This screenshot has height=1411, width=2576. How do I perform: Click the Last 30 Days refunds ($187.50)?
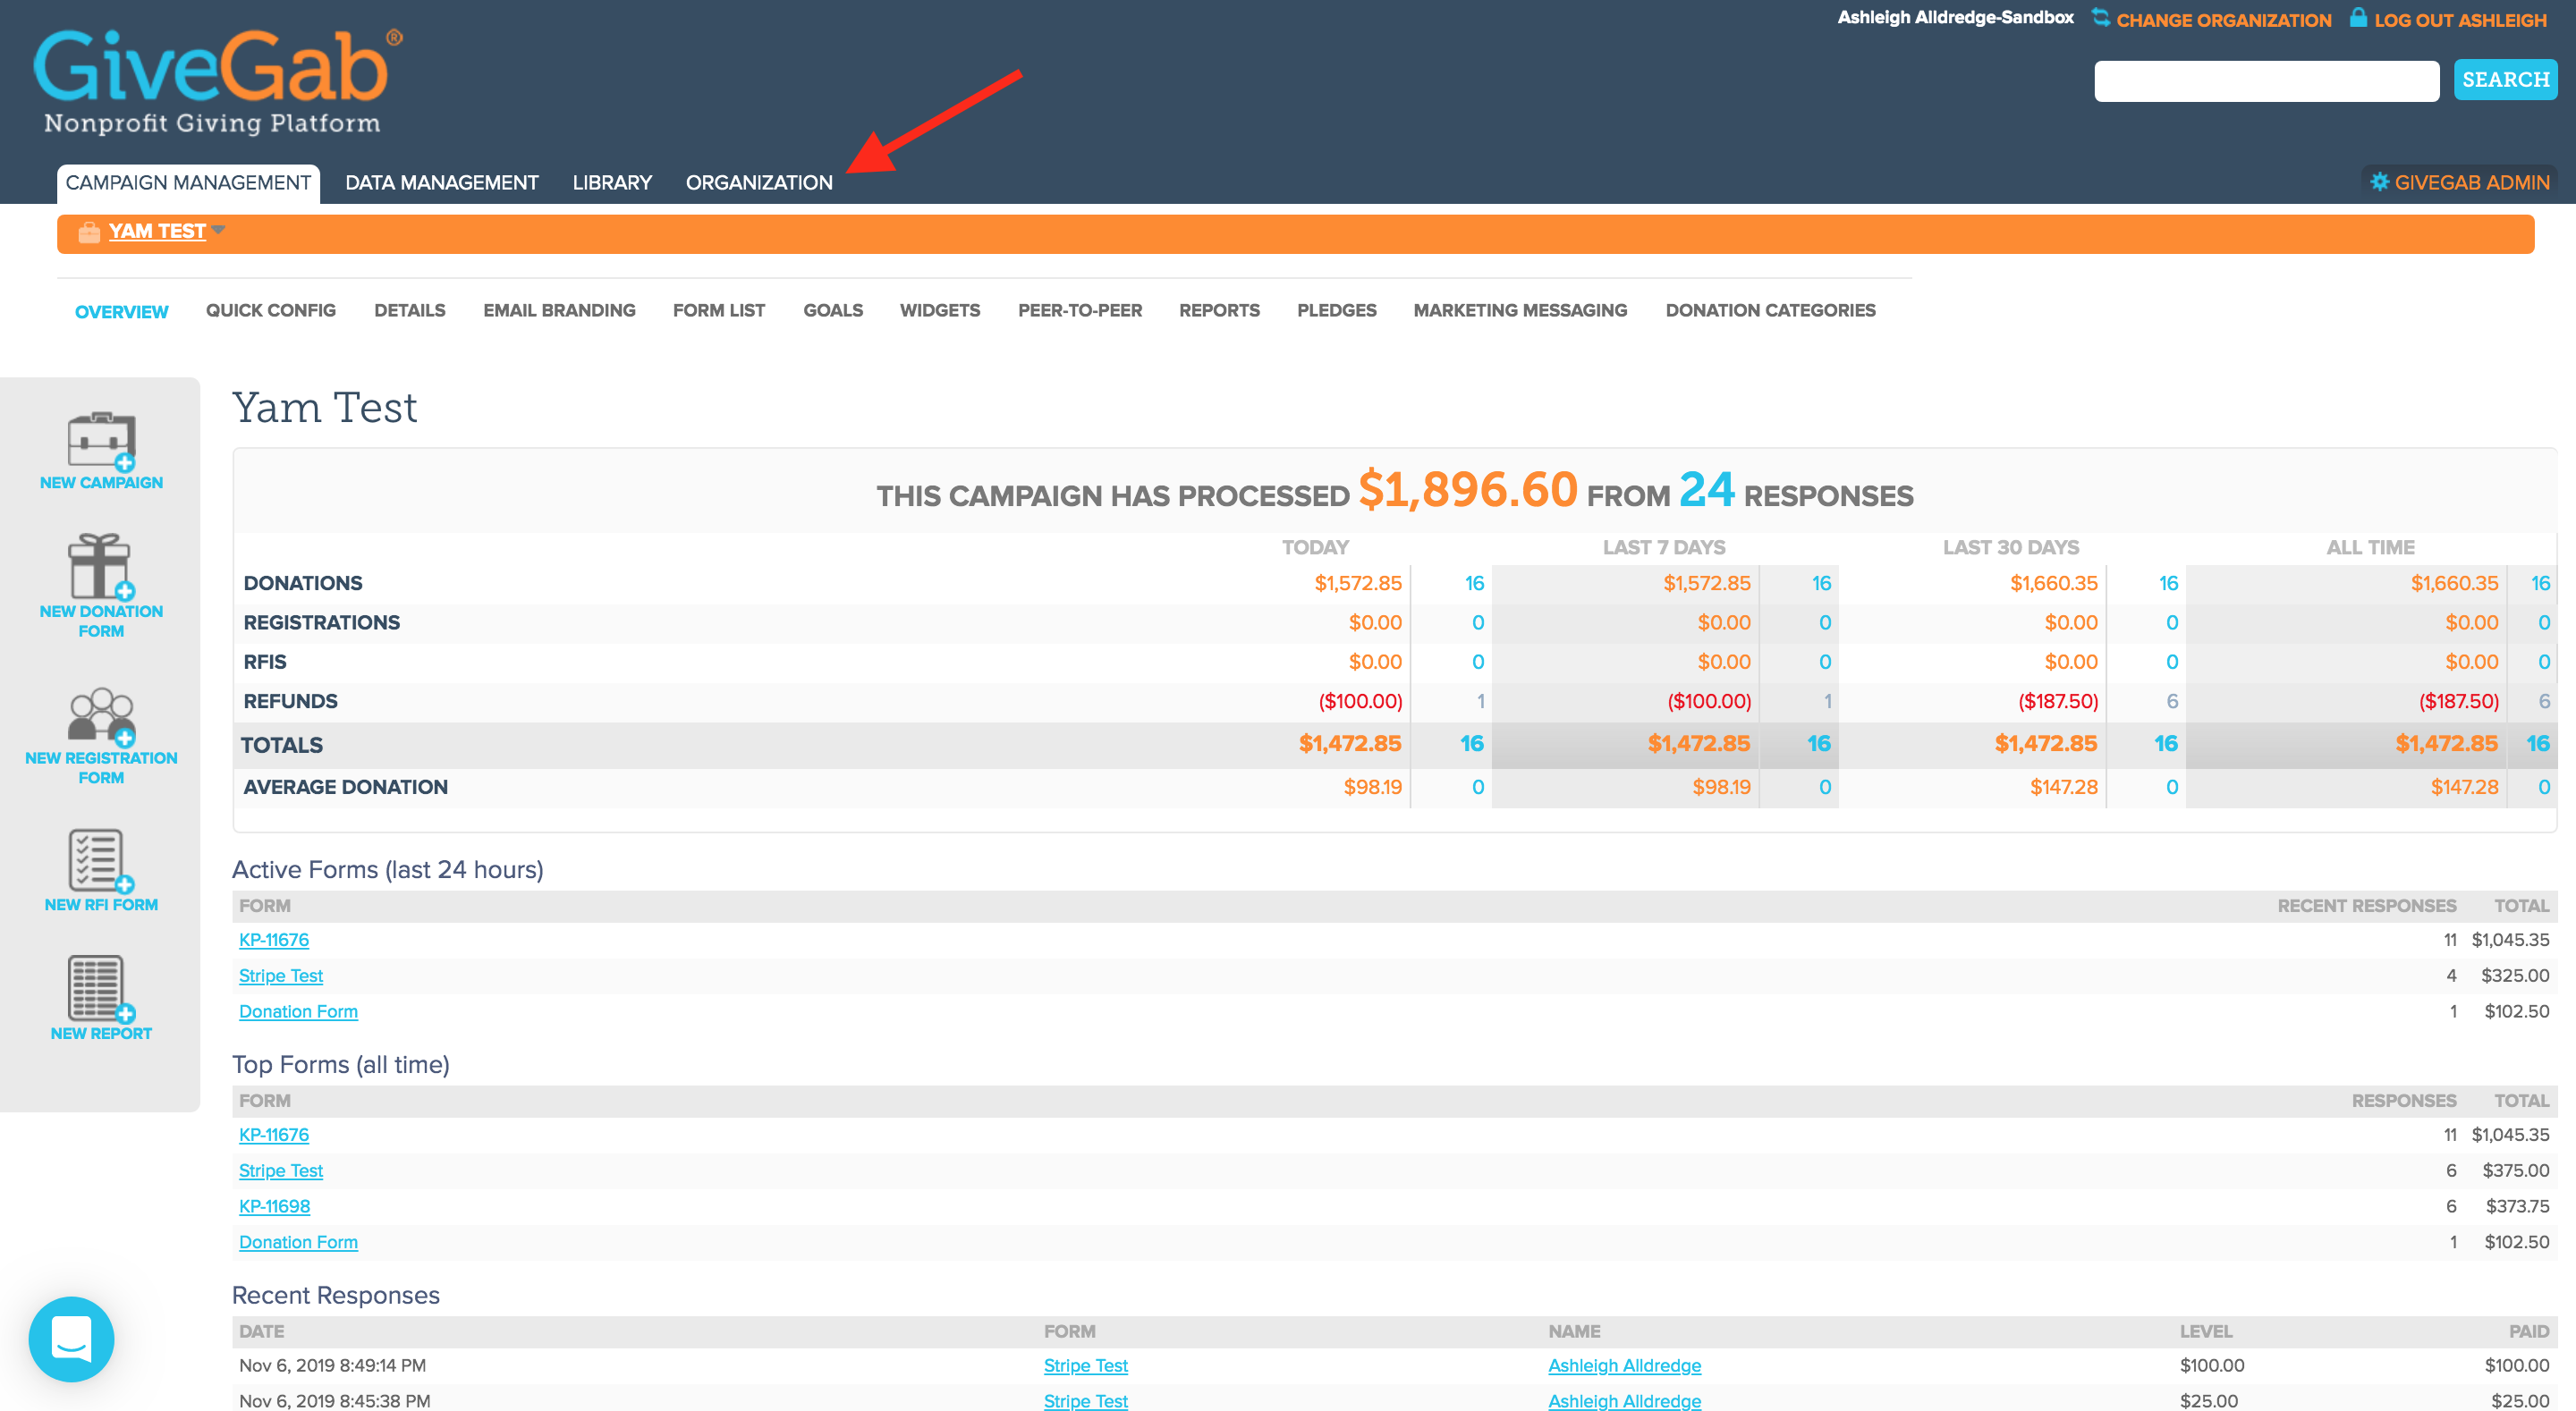point(2058,702)
